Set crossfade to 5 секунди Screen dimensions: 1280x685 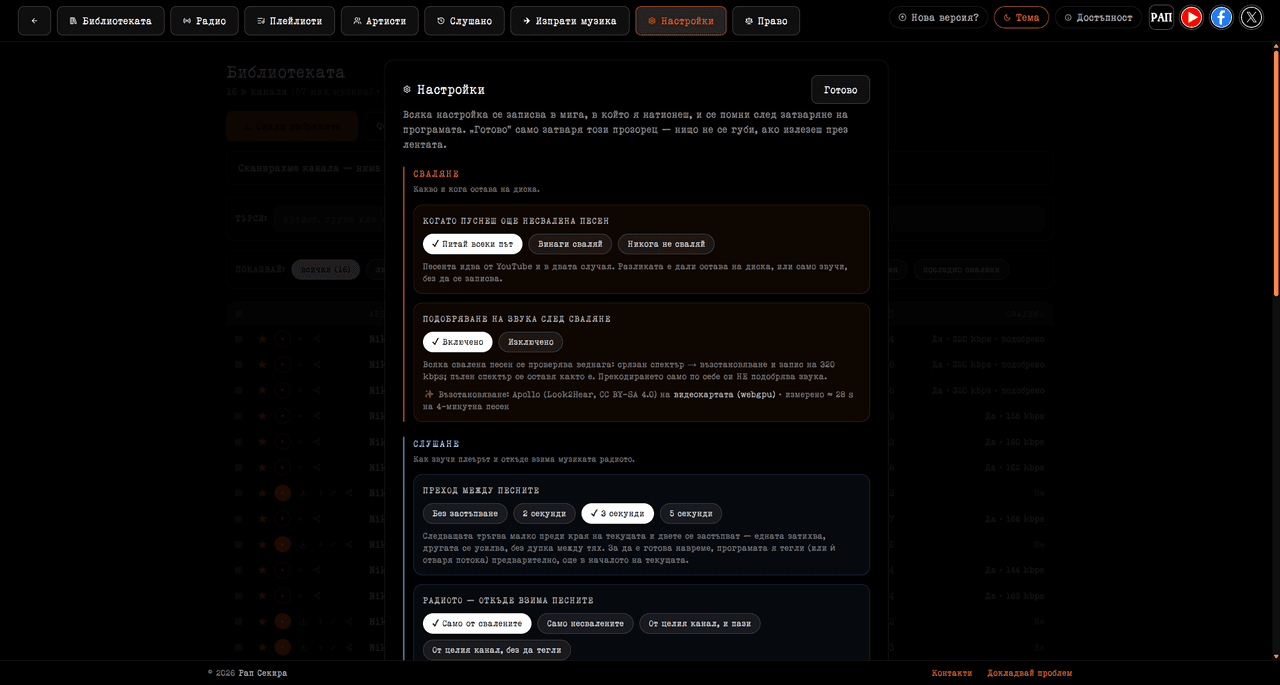(691, 513)
